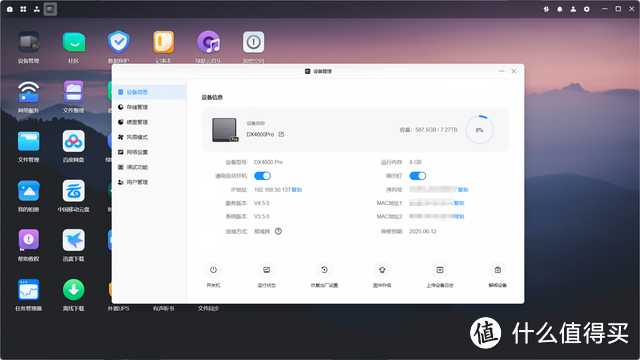This screenshot has height=360, width=640.
Task: Toggle the 指示灯 indicator light switch
Action: pyautogui.click(x=418, y=176)
